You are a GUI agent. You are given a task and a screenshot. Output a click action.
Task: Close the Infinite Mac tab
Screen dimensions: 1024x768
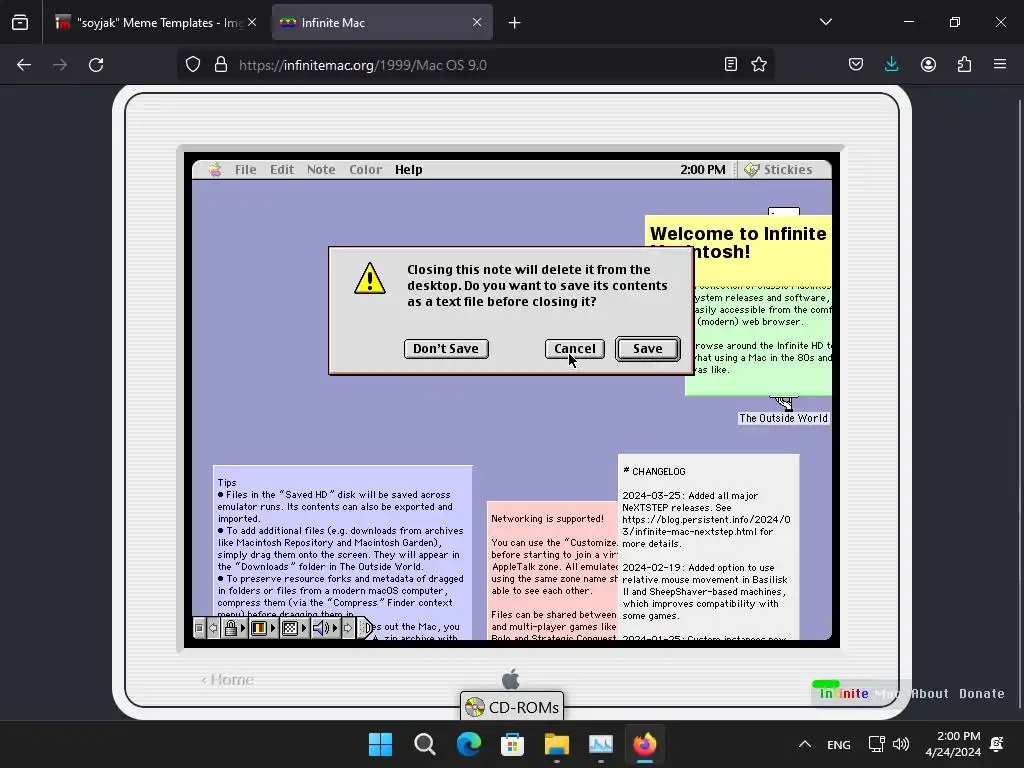[477, 22]
